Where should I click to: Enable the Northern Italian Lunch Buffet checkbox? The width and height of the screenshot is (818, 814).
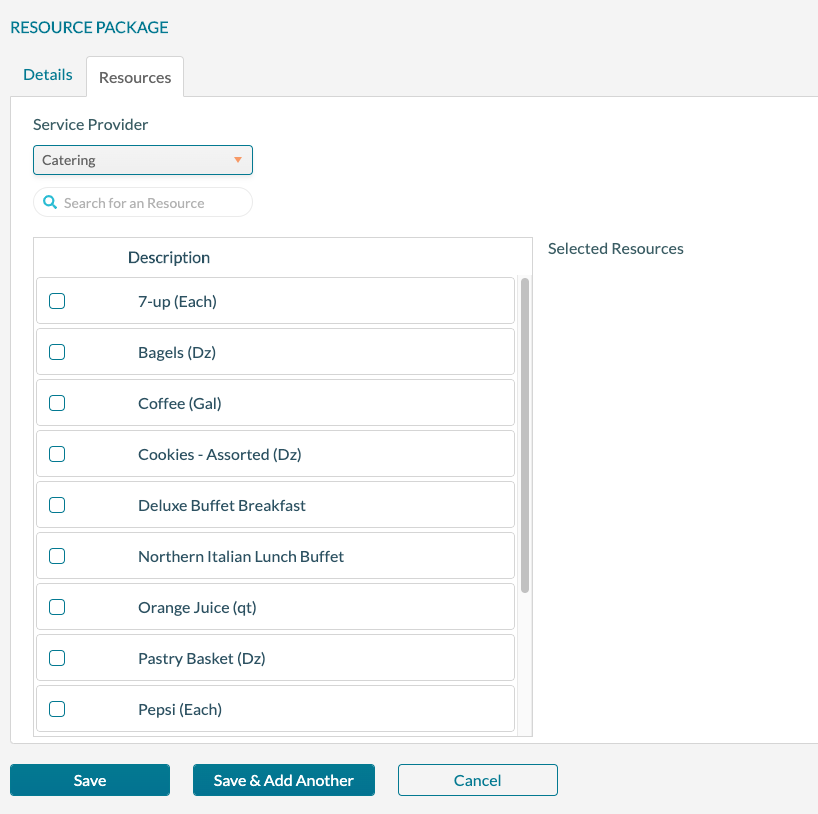pos(57,555)
